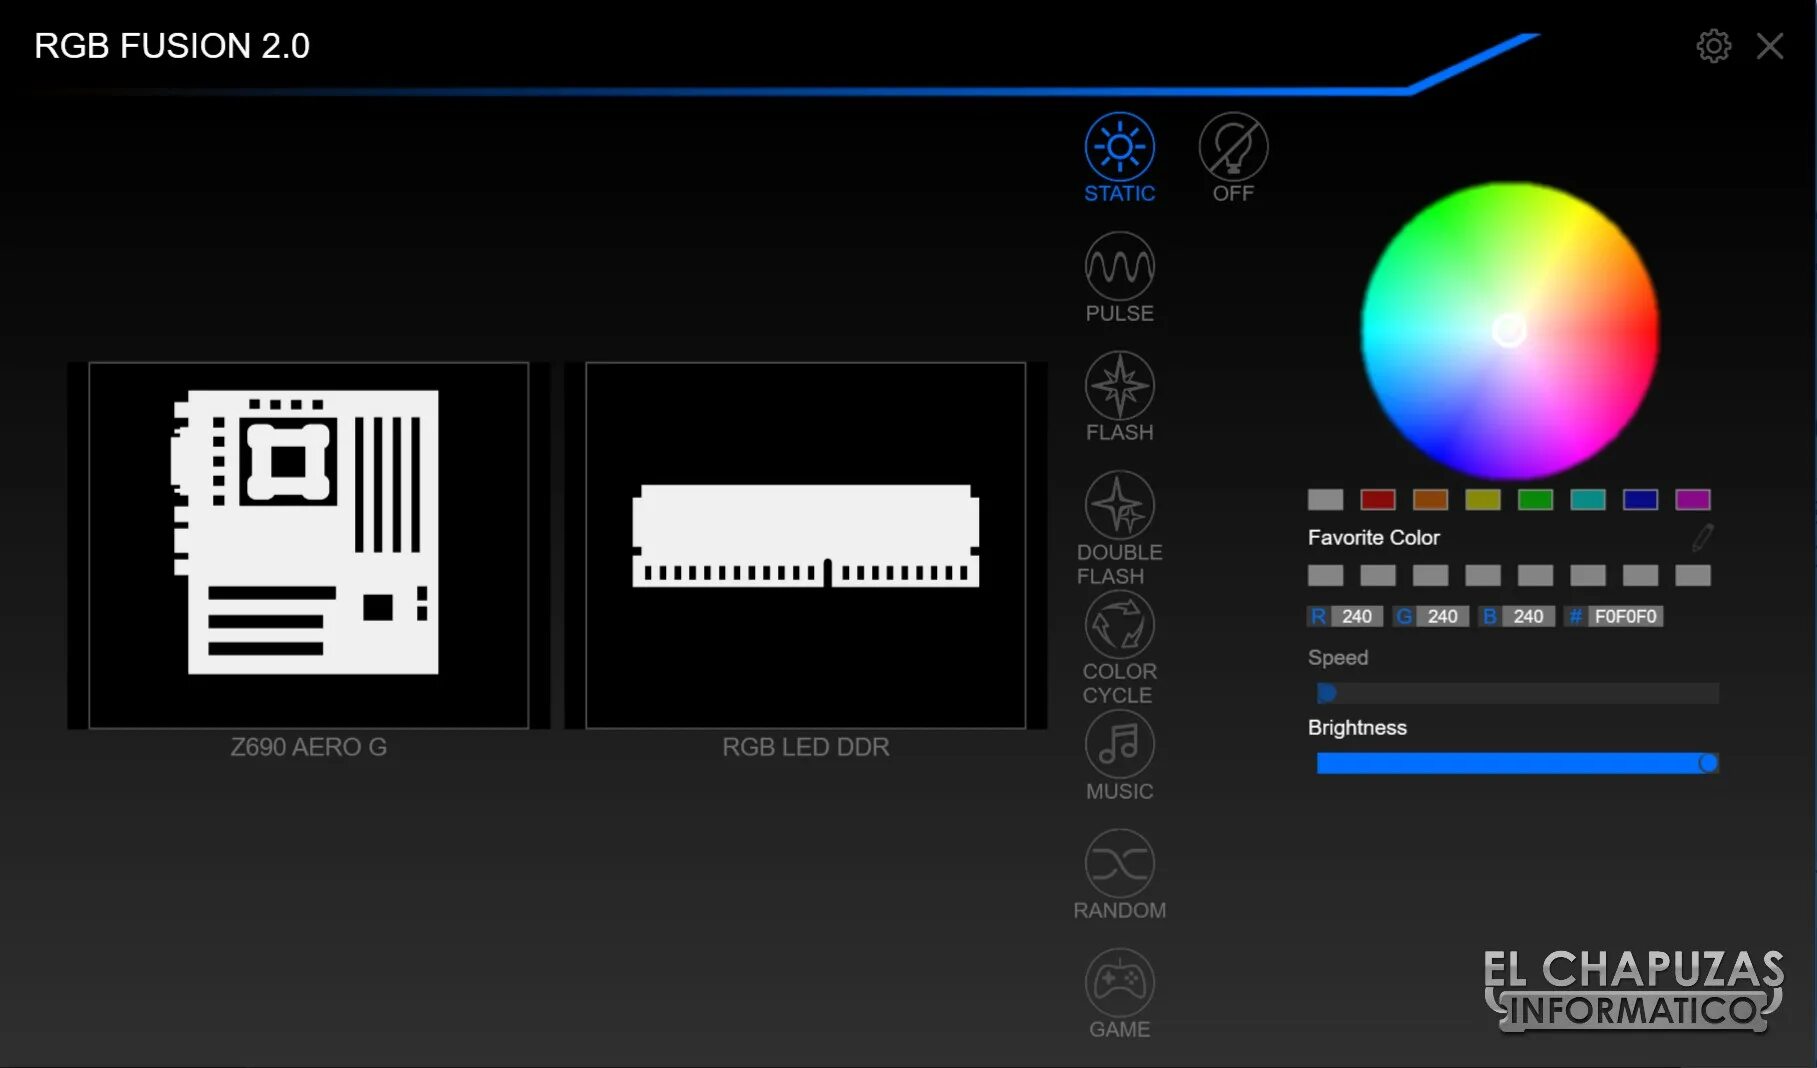
Task: Select the RGB LED DDR memory device
Action: coord(805,545)
